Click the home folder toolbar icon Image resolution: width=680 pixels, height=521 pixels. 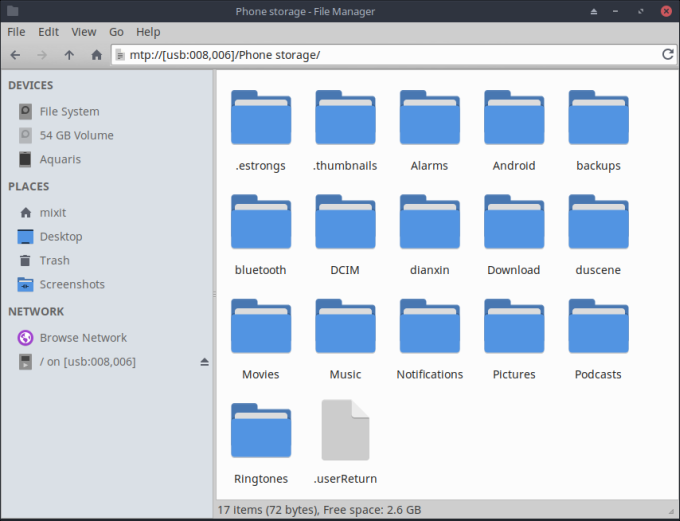click(96, 55)
